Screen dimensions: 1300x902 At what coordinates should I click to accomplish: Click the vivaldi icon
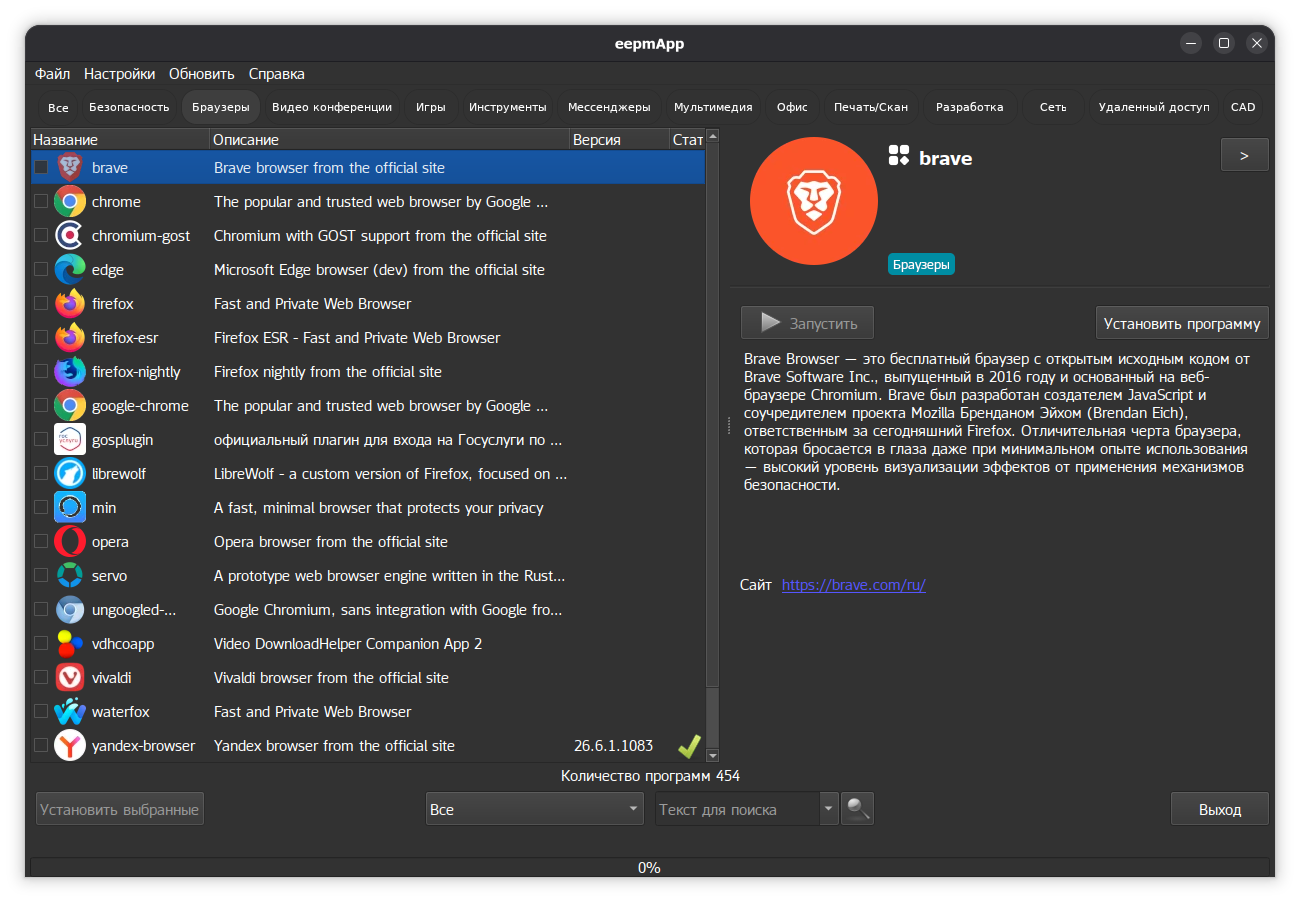click(x=70, y=678)
